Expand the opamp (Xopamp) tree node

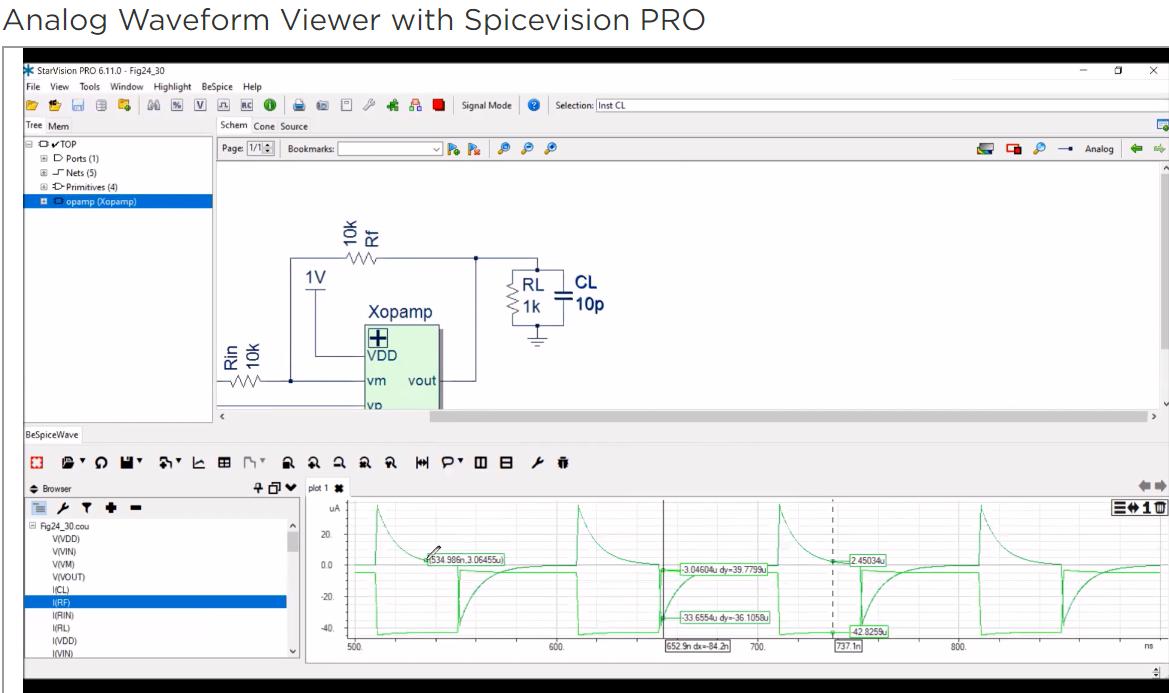tap(43, 201)
